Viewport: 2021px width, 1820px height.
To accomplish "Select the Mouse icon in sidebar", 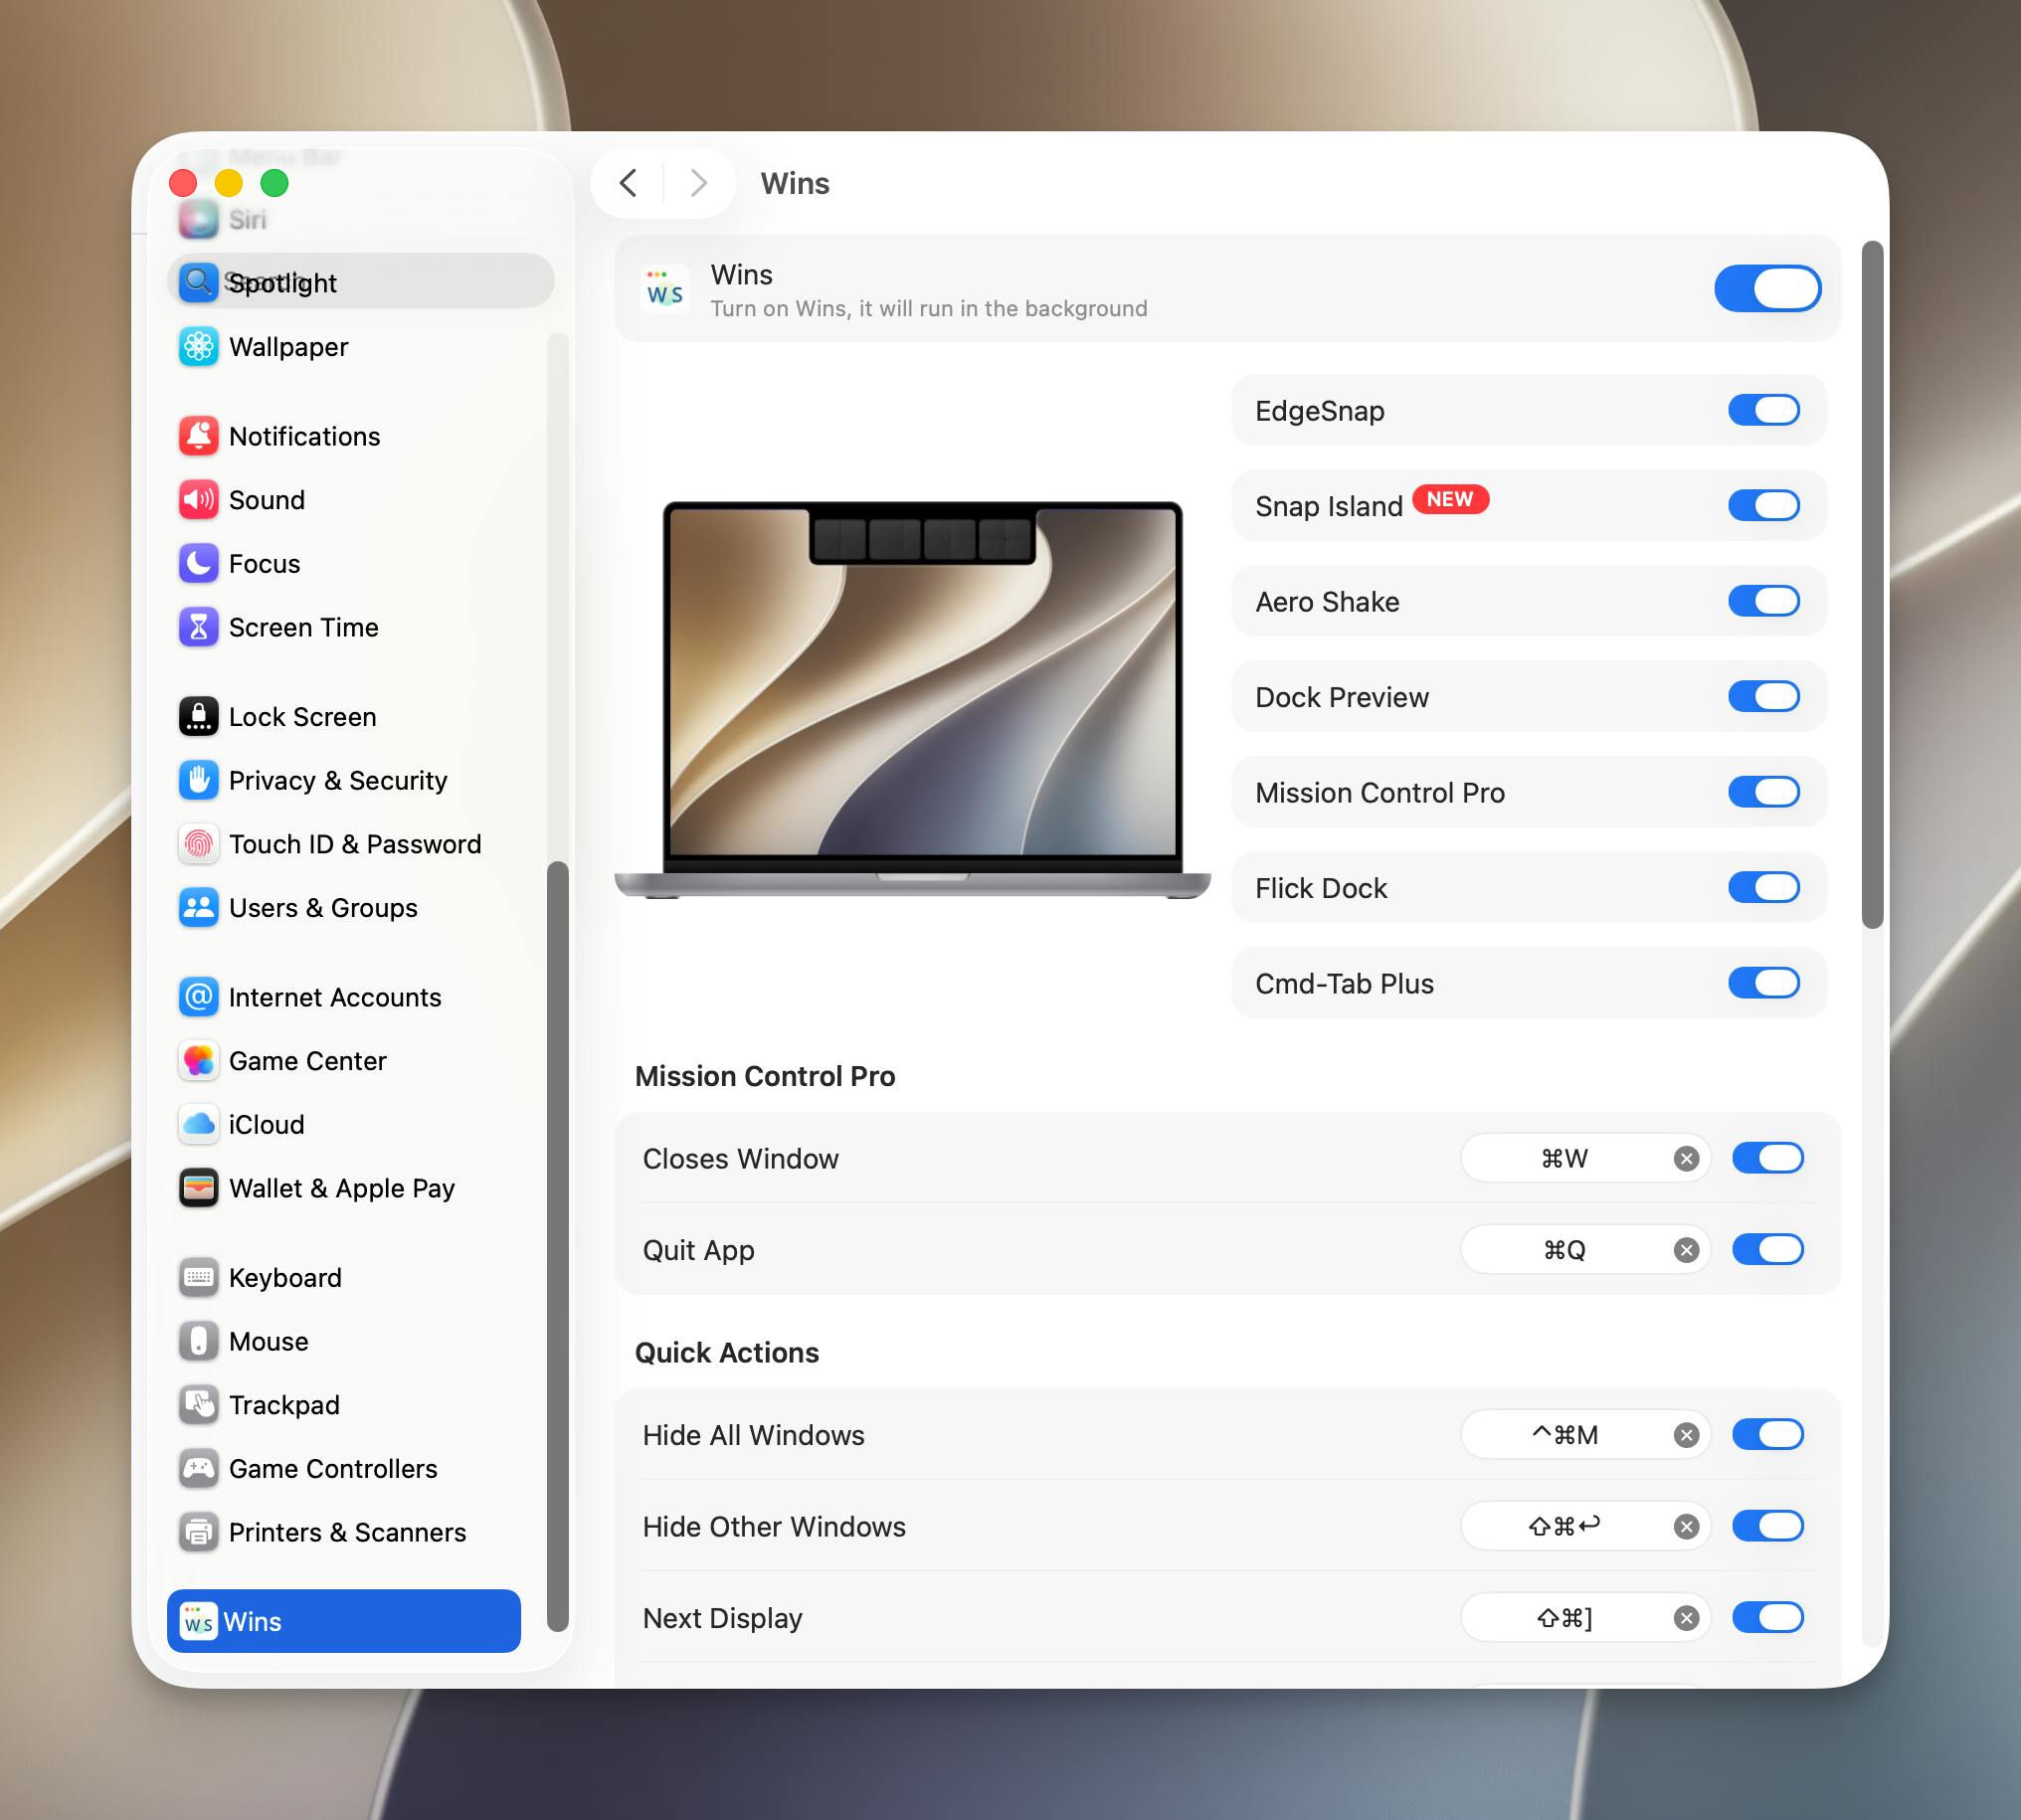I will click(198, 1342).
